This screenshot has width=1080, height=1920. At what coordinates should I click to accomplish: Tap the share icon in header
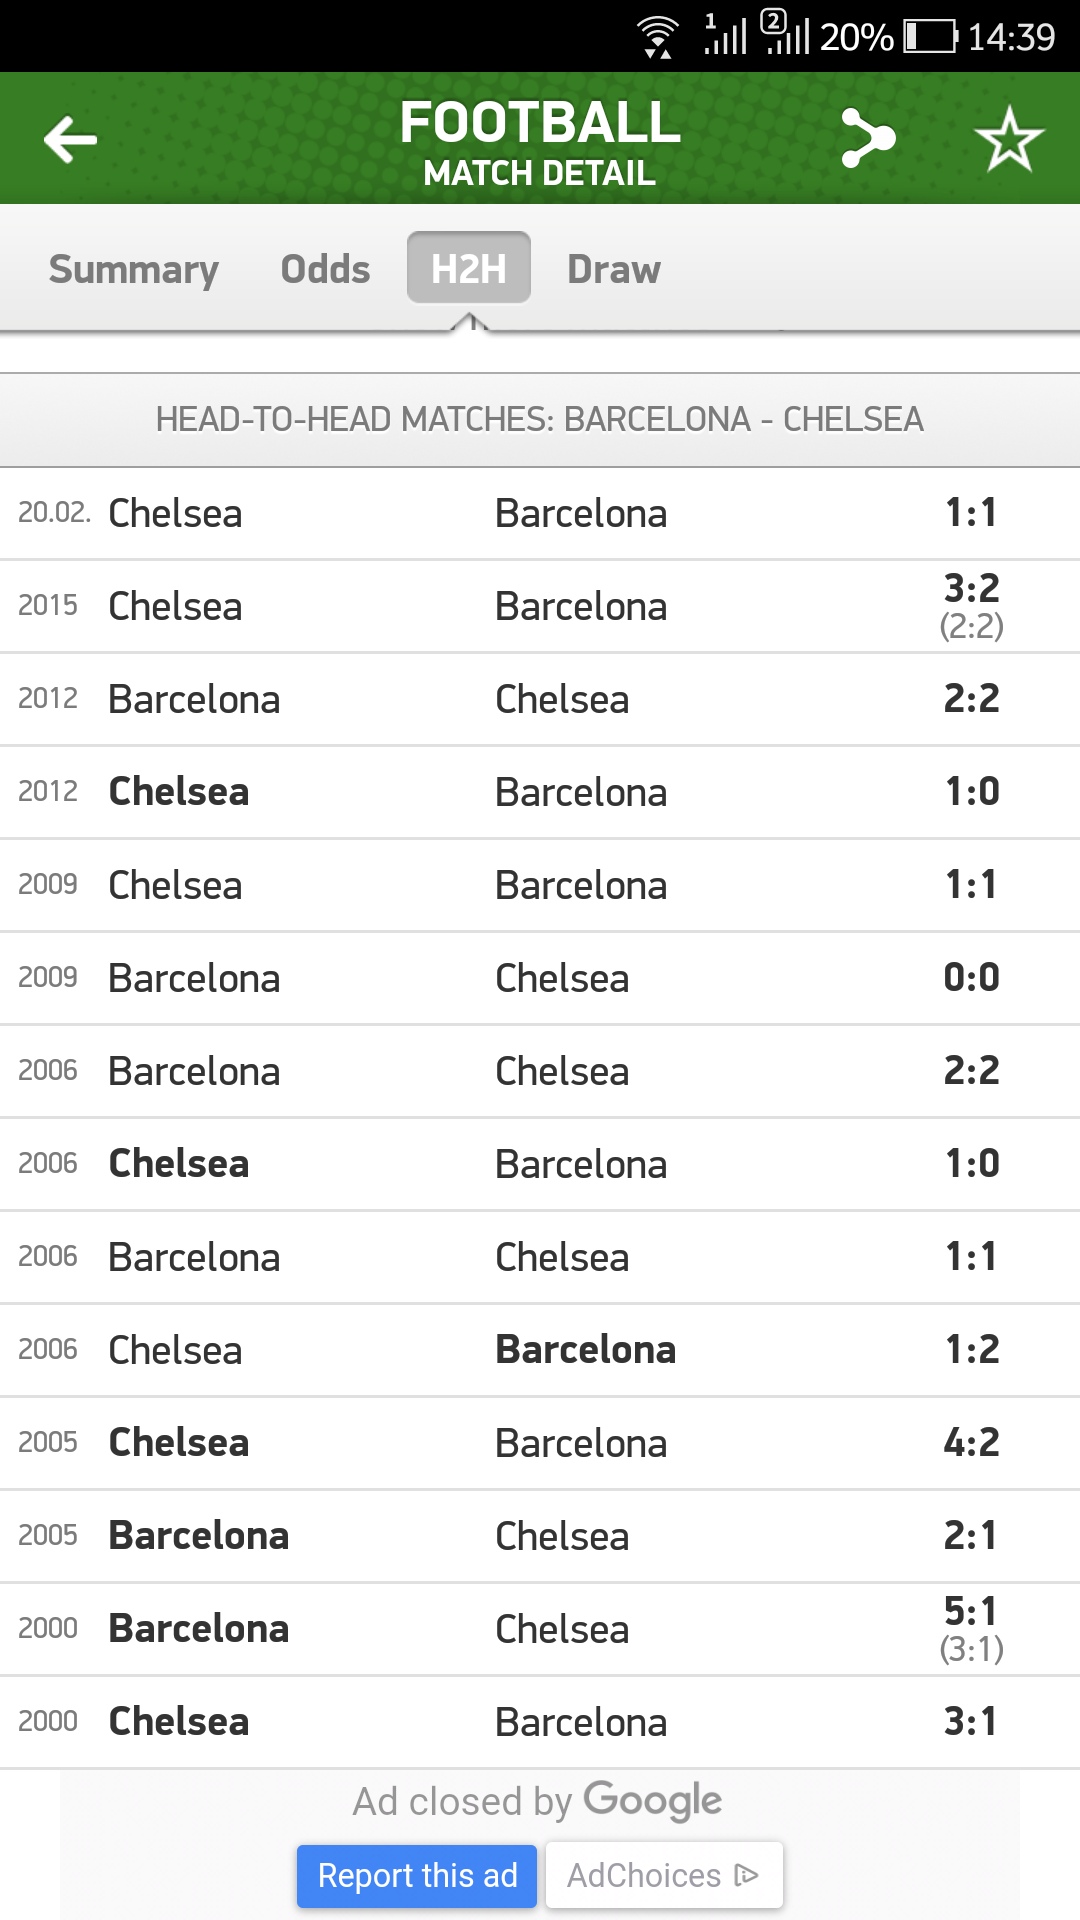tap(867, 138)
